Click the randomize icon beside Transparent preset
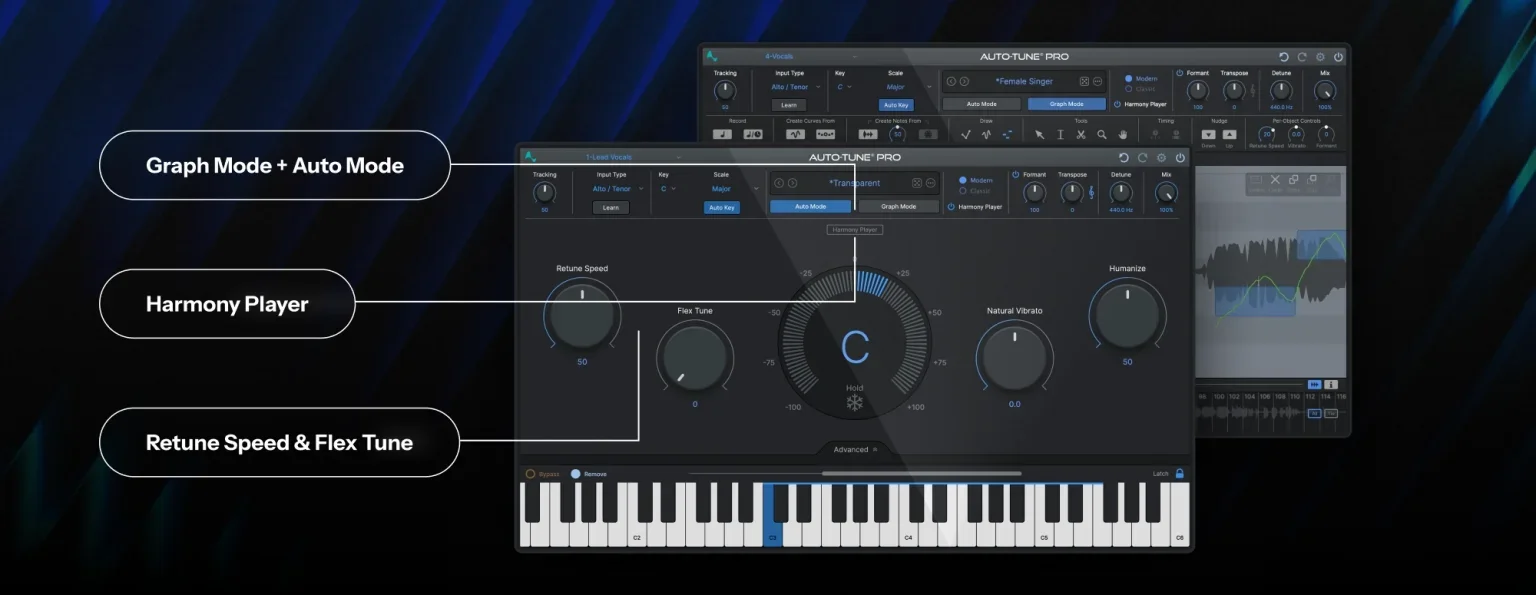Viewport: 1536px width, 595px height. (x=917, y=183)
